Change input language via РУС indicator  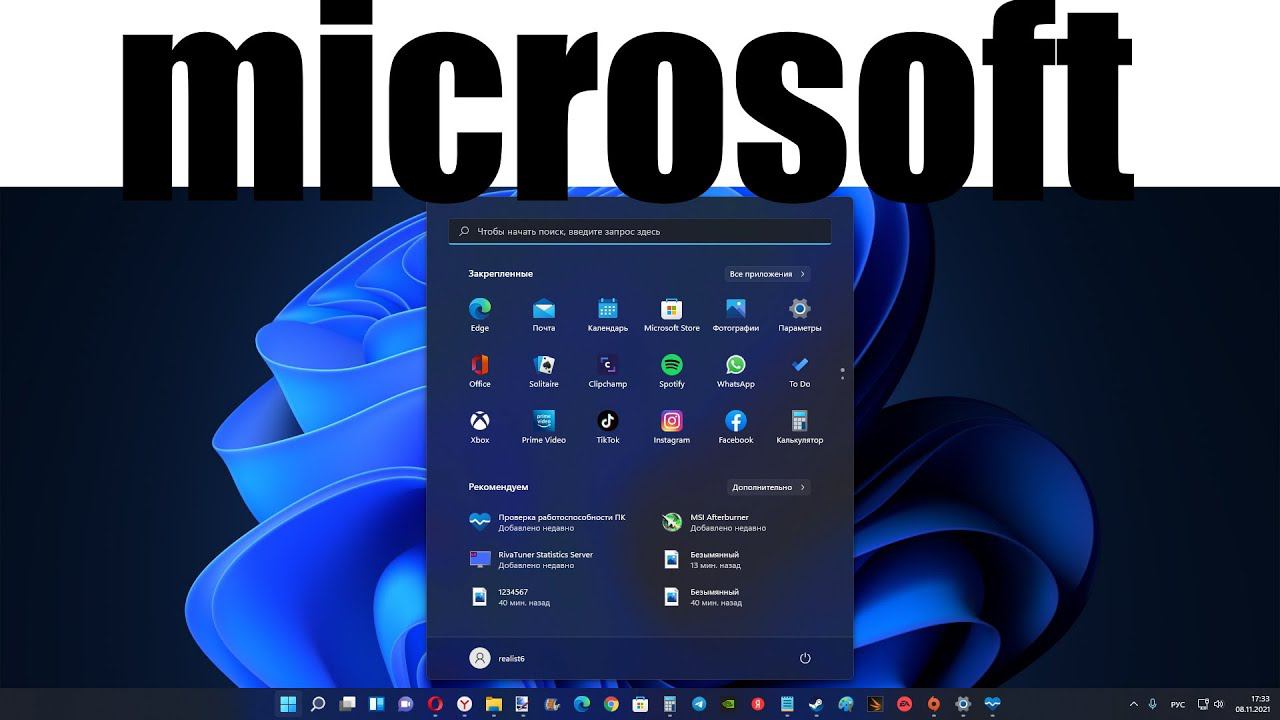(x=1178, y=704)
